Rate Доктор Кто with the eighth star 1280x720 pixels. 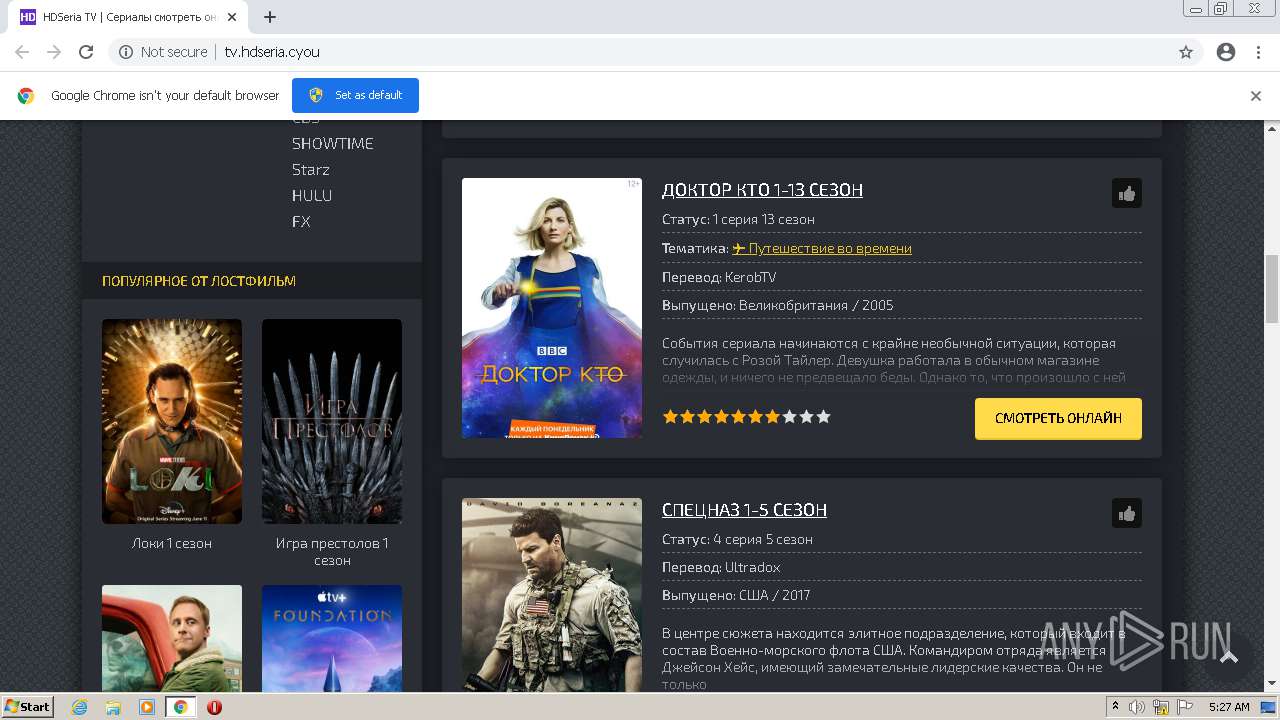coord(789,417)
